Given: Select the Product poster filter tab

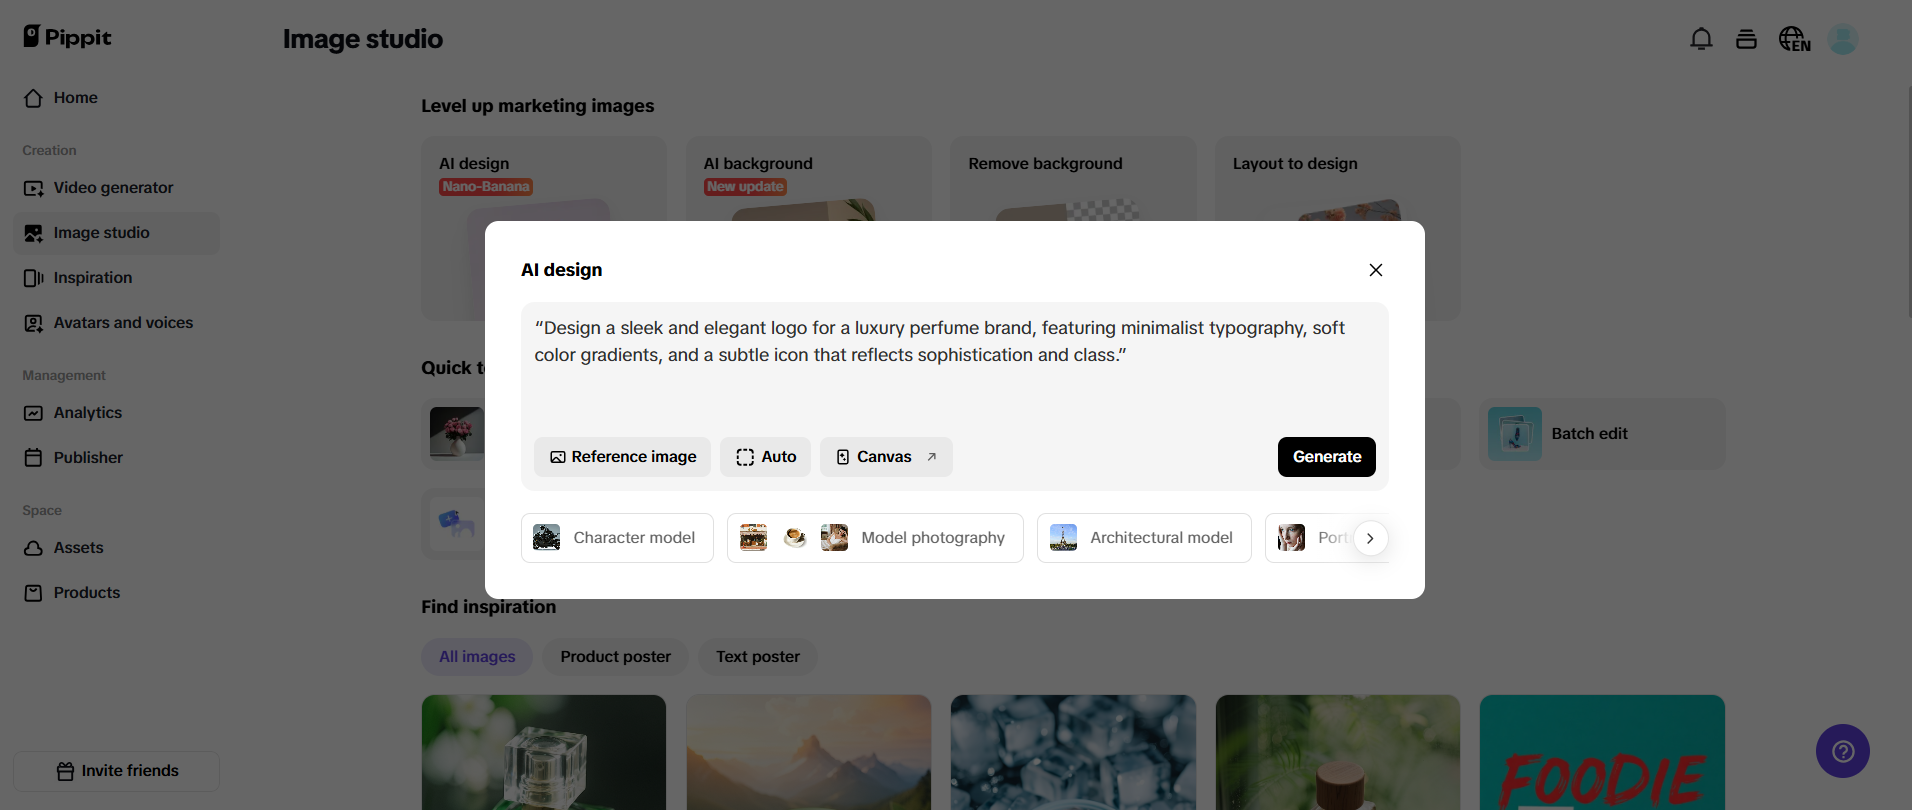Looking at the screenshot, I should [615, 657].
